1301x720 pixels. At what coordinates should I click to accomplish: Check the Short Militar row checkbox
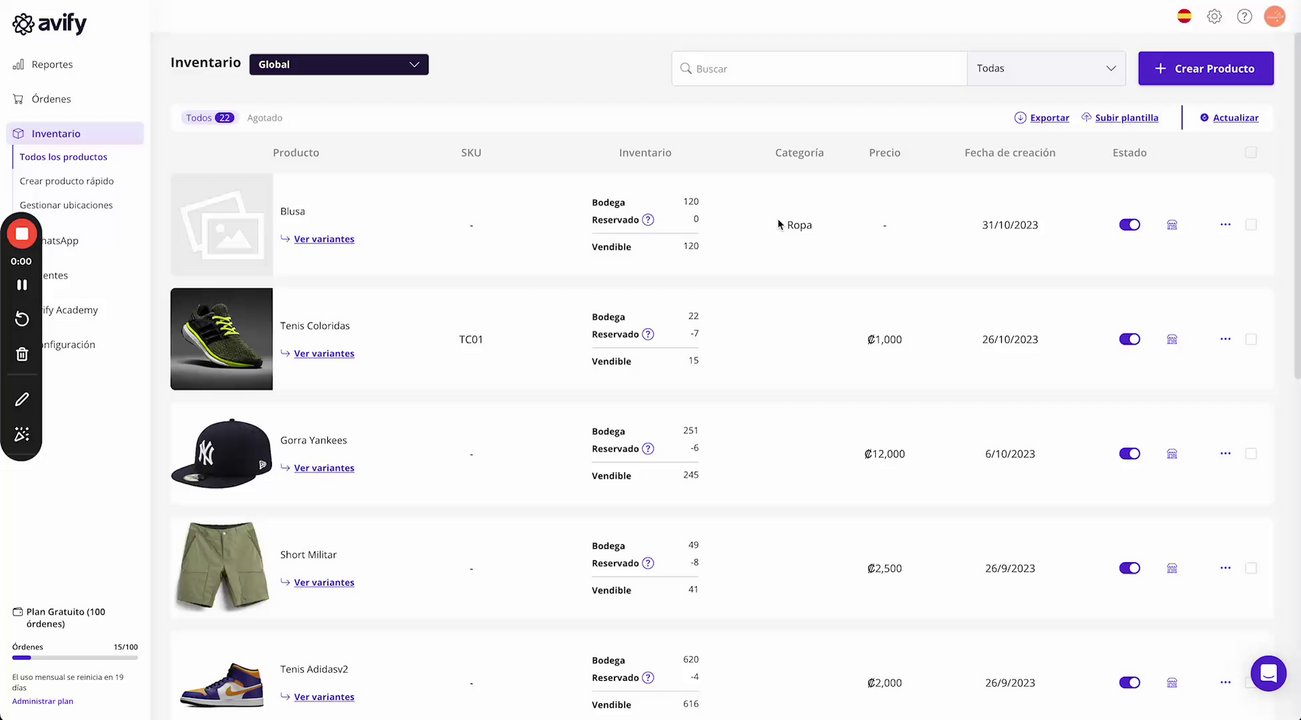1251,568
